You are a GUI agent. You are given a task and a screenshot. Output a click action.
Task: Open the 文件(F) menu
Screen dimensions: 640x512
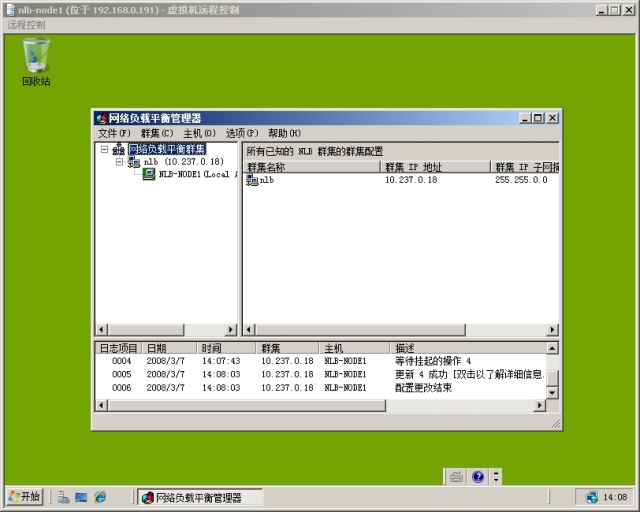[x=114, y=133]
